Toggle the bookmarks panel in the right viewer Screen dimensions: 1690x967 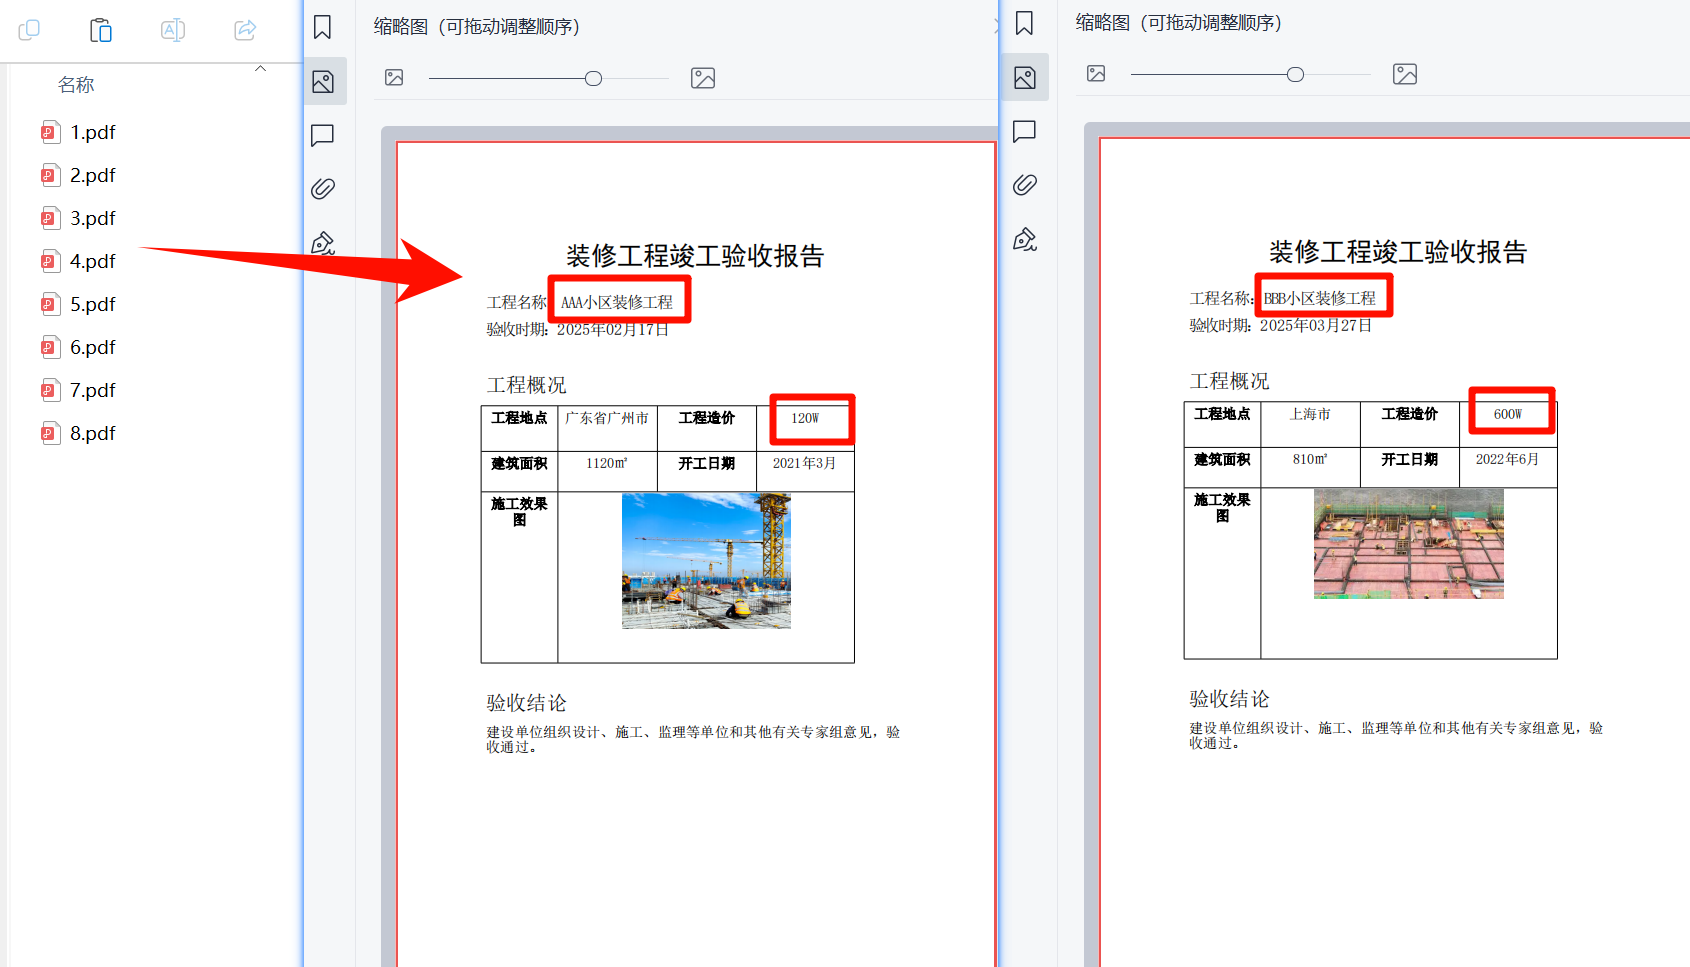pyautogui.click(x=1024, y=22)
